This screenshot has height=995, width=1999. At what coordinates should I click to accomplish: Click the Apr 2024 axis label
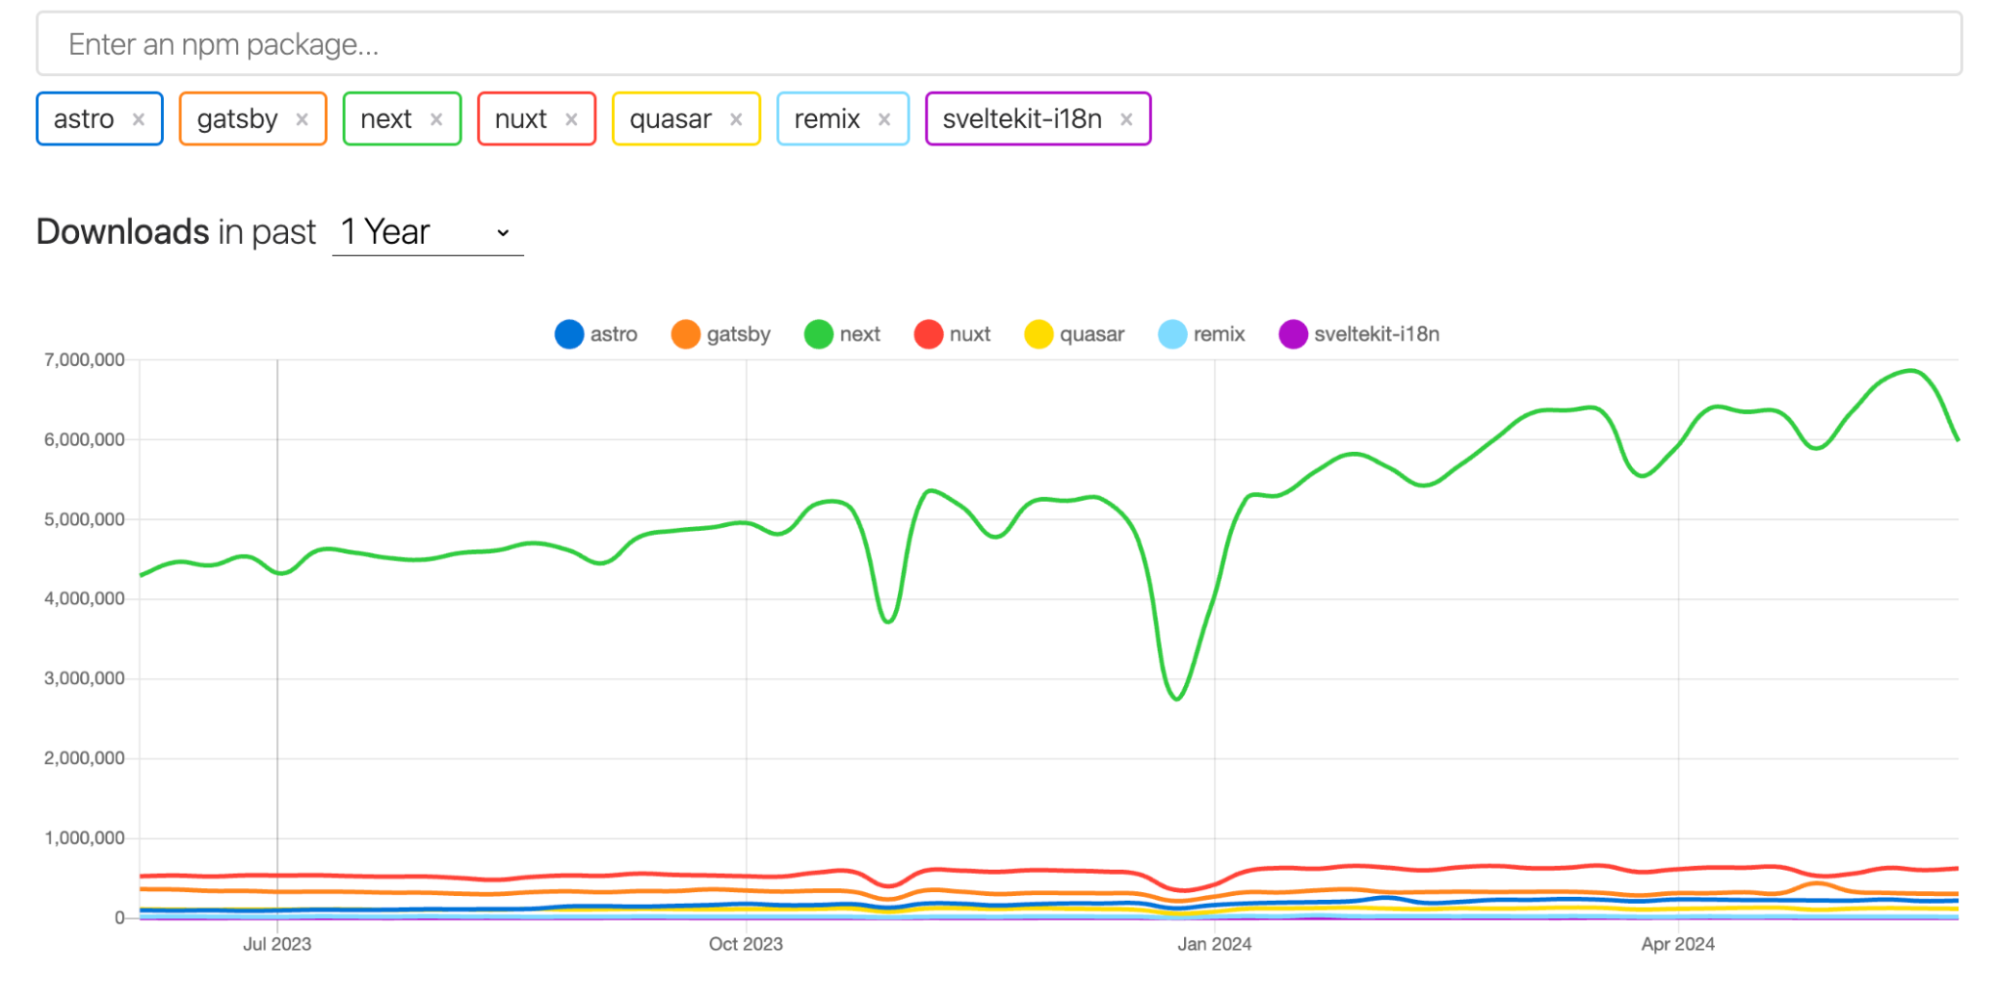click(x=1678, y=944)
